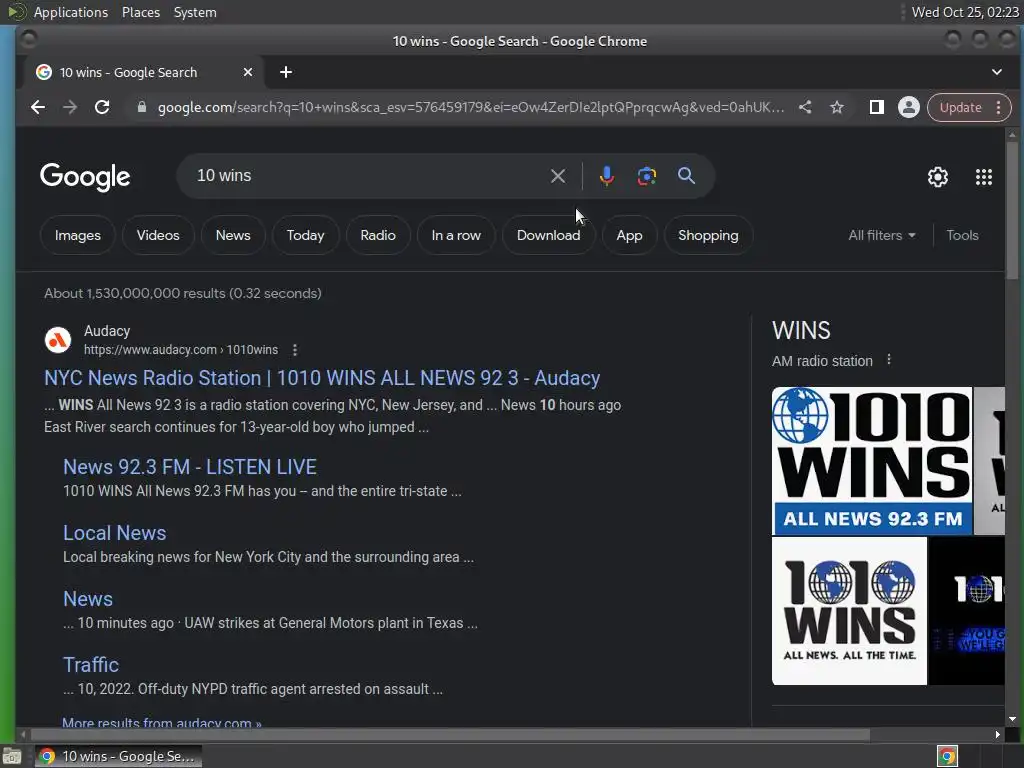Click the scroll right arrow
Viewport: 1024px width, 768px height.
point(997,735)
